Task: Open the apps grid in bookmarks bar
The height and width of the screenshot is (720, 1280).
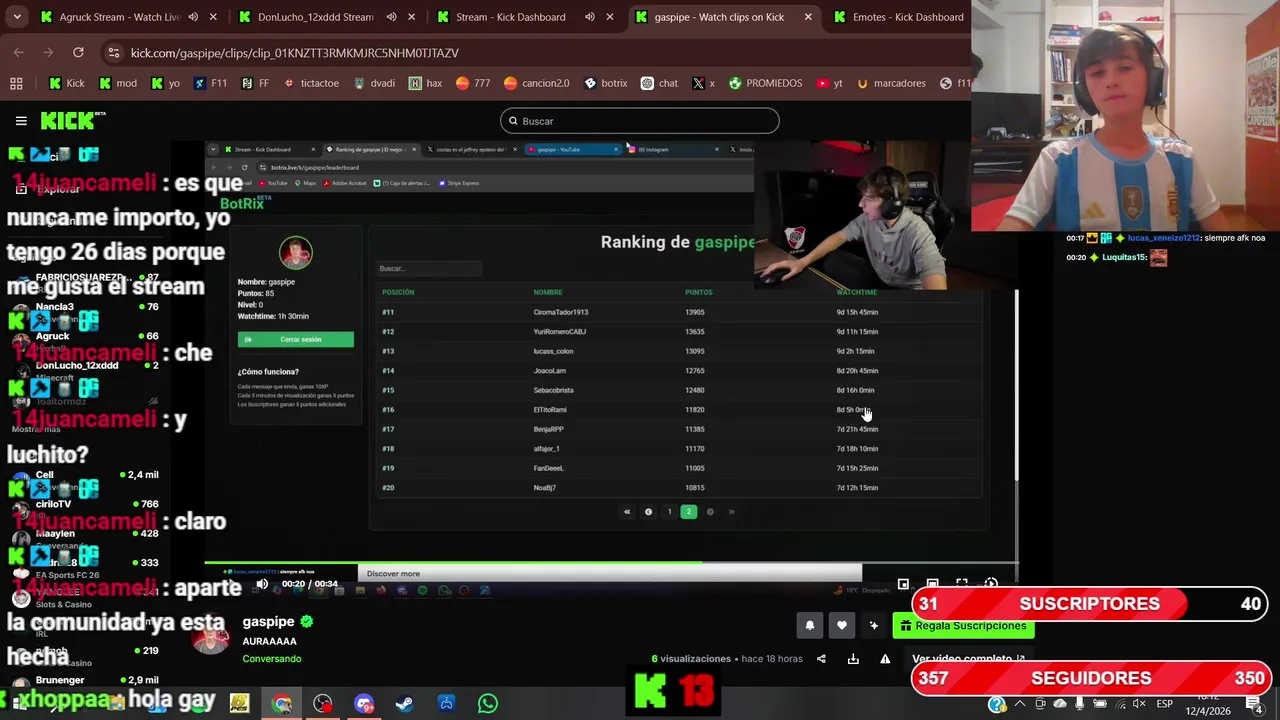Action: point(16,83)
